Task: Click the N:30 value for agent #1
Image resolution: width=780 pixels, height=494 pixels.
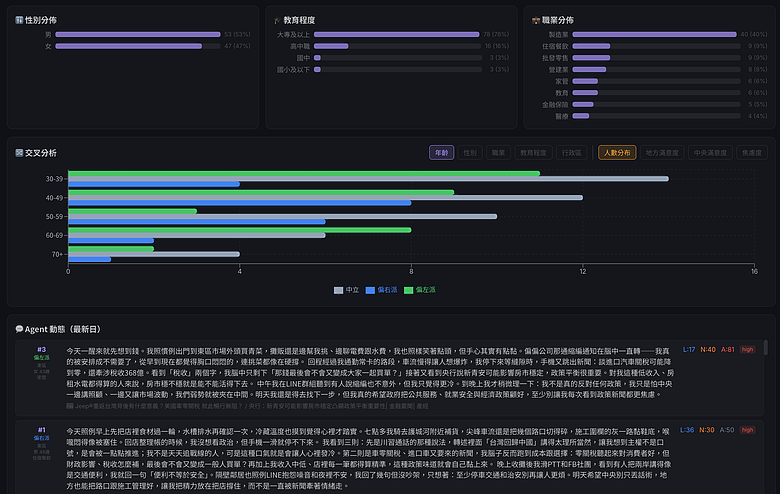Action: click(707, 430)
